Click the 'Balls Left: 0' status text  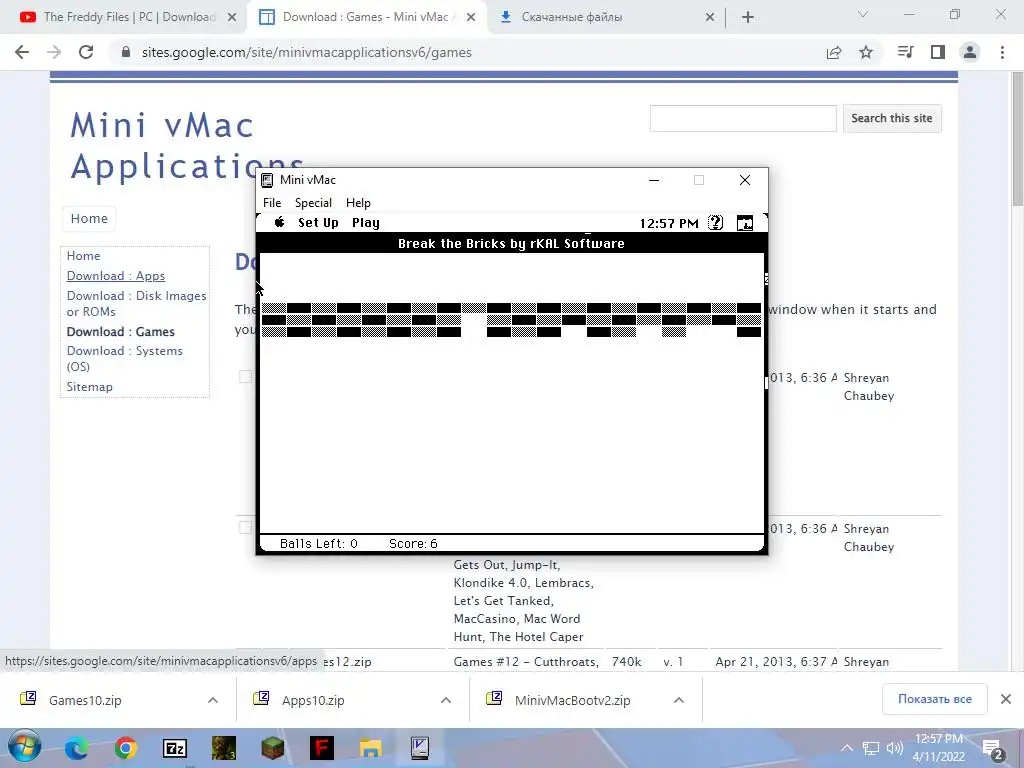point(319,544)
